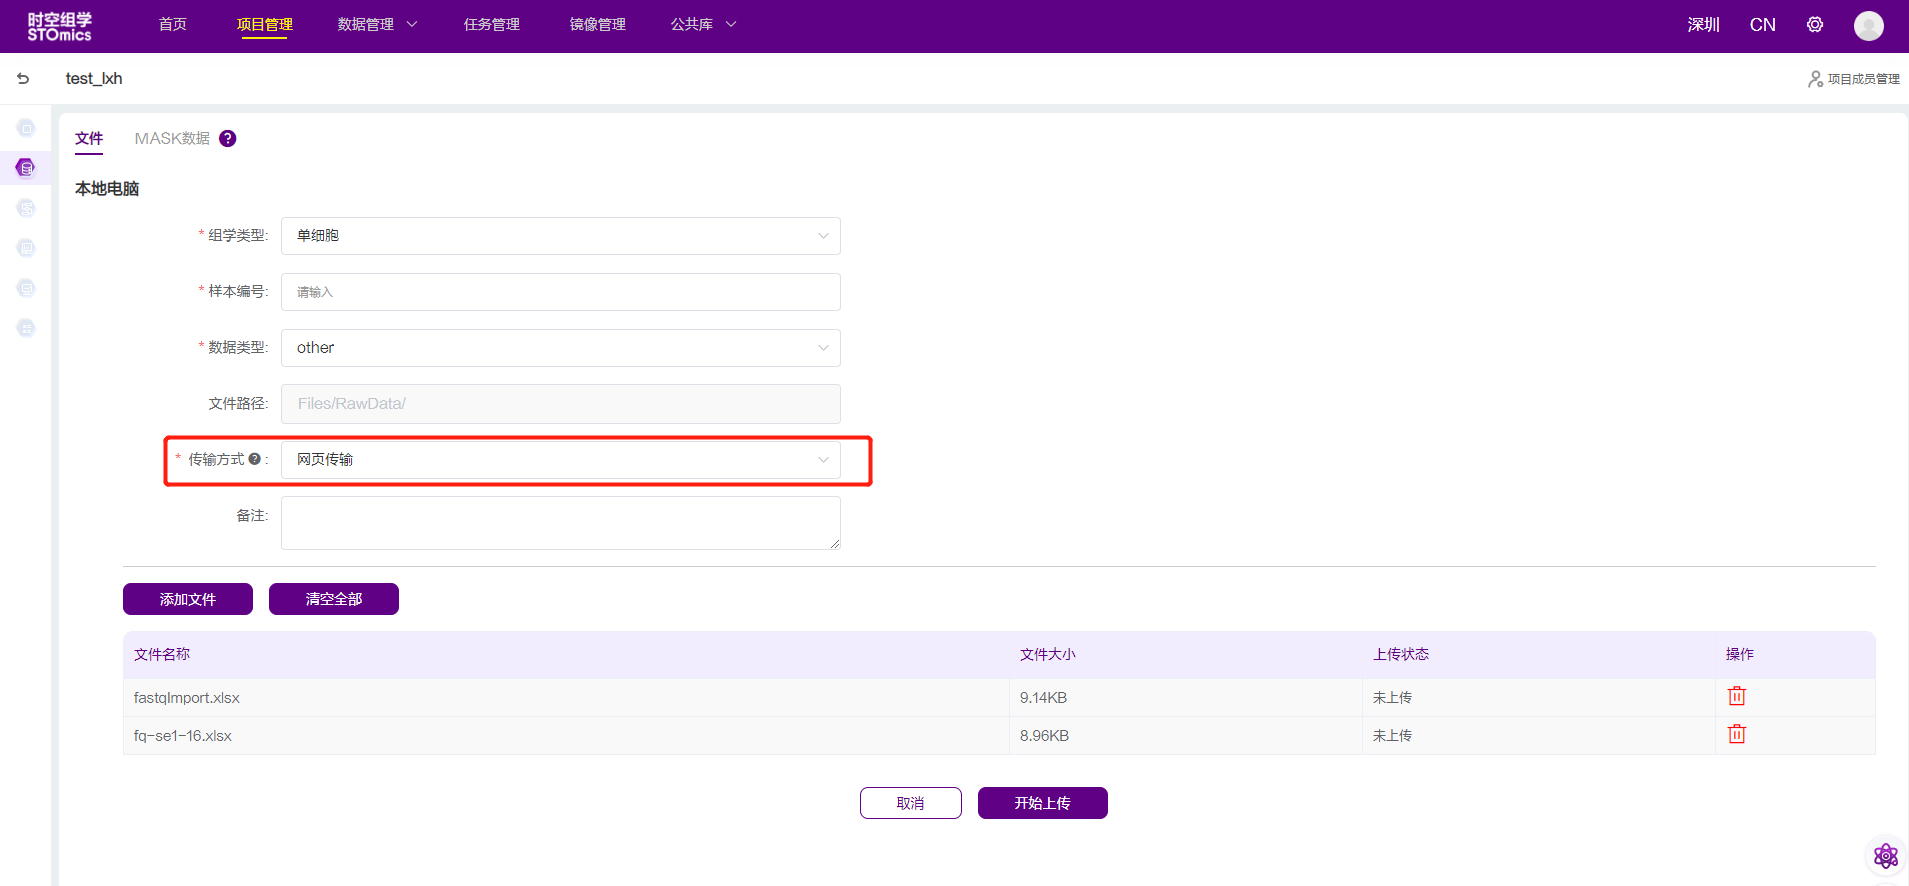Open the 数据类型 dropdown showing other
Image resolution: width=1909 pixels, height=886 pixels.
(560, 348)
